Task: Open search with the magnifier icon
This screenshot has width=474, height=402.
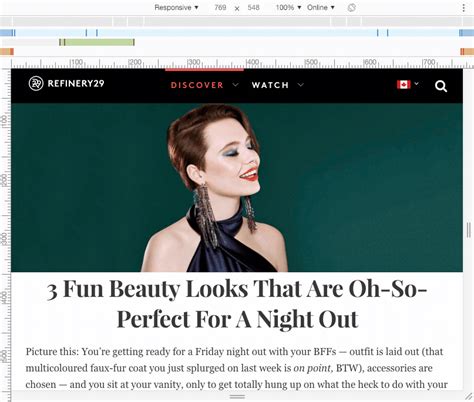Action: [441, 86]
